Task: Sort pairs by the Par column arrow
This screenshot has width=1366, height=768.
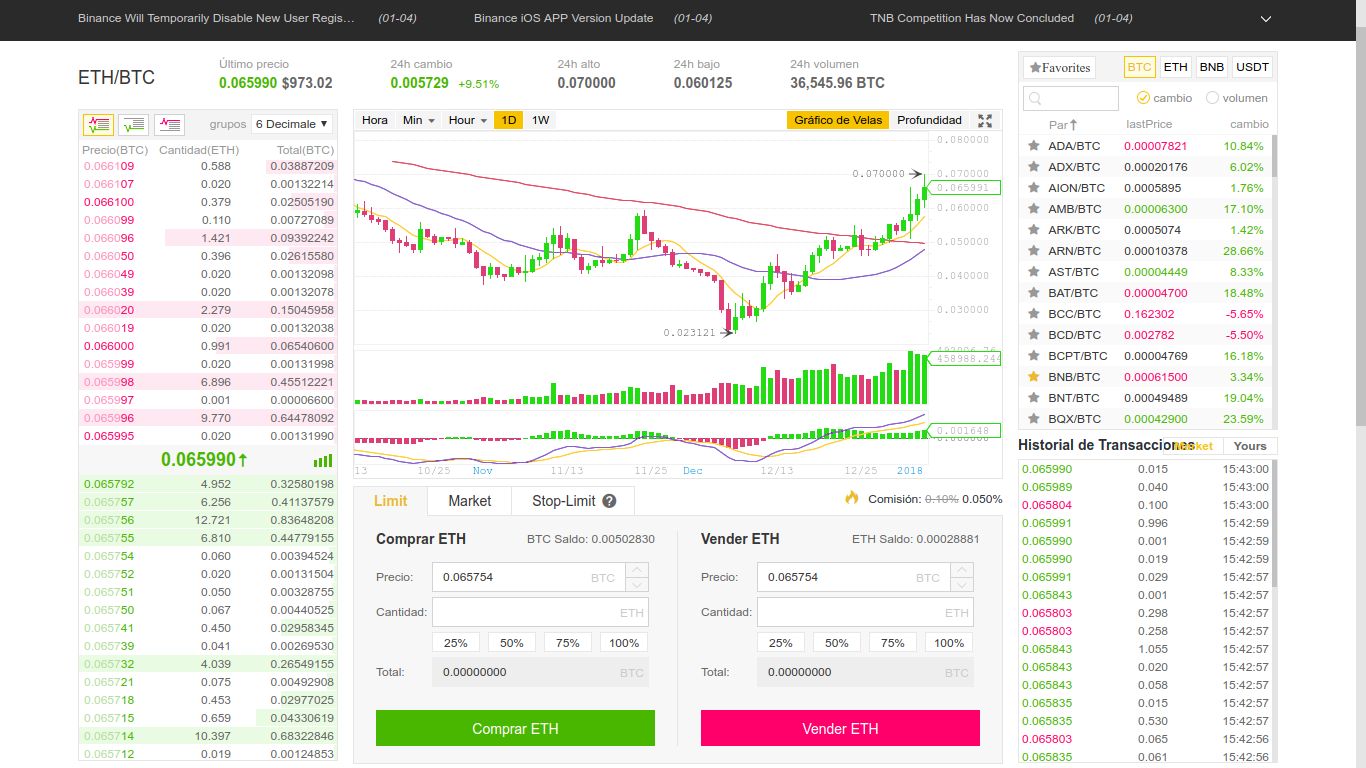Action: pos(1073,125)
